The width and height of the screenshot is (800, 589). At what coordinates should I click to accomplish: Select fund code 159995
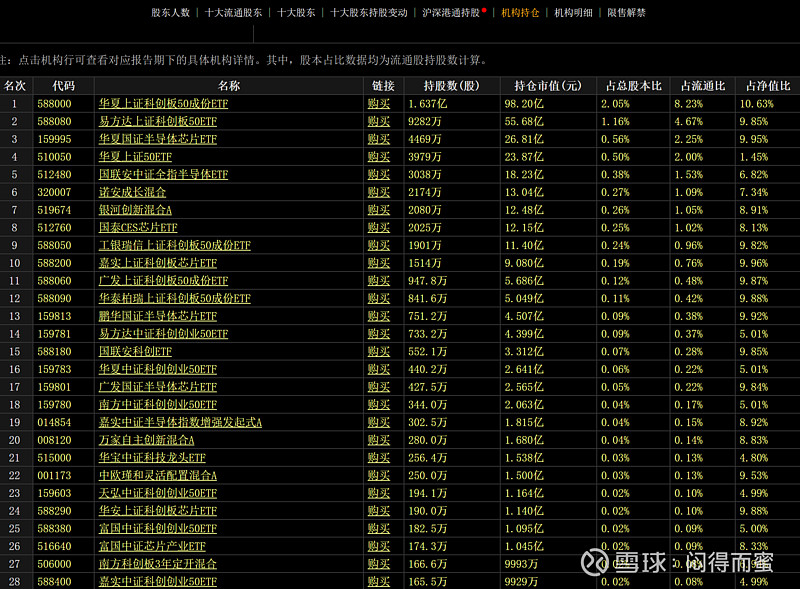click(x=54, y=139)
